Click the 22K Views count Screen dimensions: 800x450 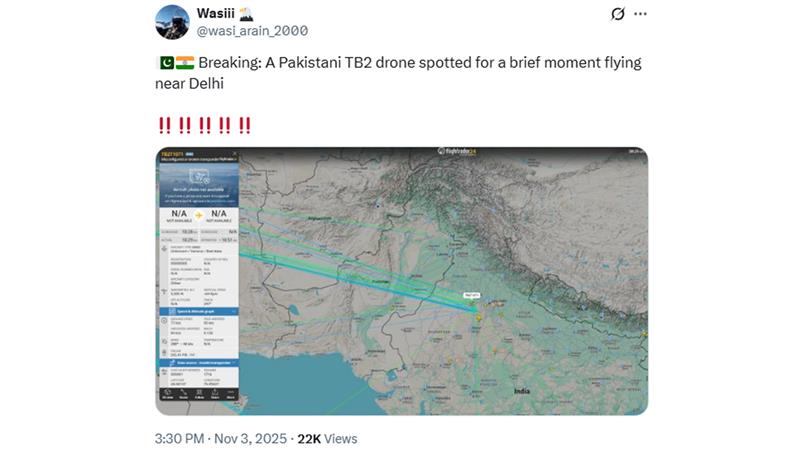327,438
